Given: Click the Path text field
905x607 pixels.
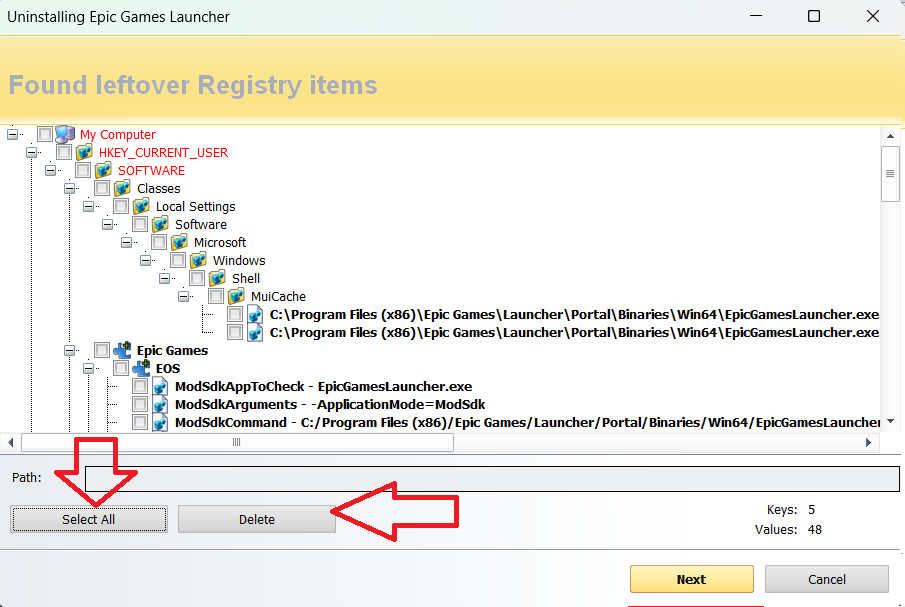Looking at the screenshot, I should [492, 479].
